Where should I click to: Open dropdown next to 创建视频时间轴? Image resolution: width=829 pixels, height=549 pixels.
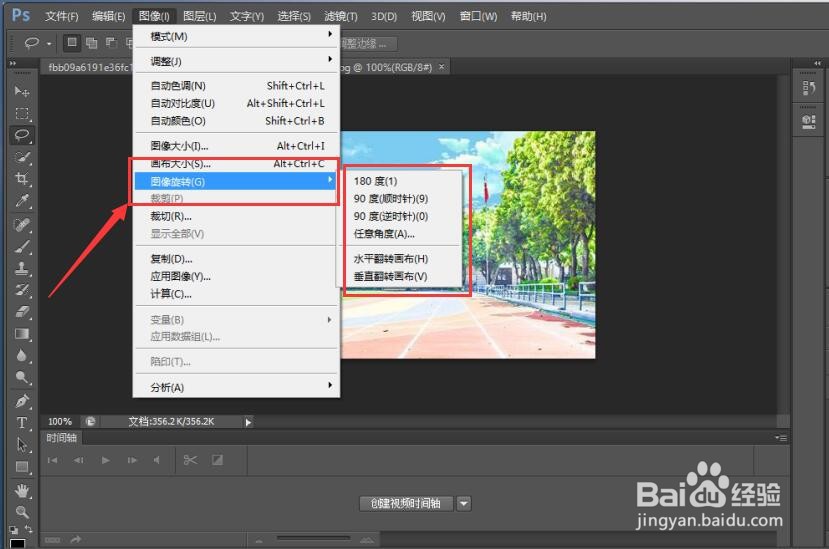(464, 504)
